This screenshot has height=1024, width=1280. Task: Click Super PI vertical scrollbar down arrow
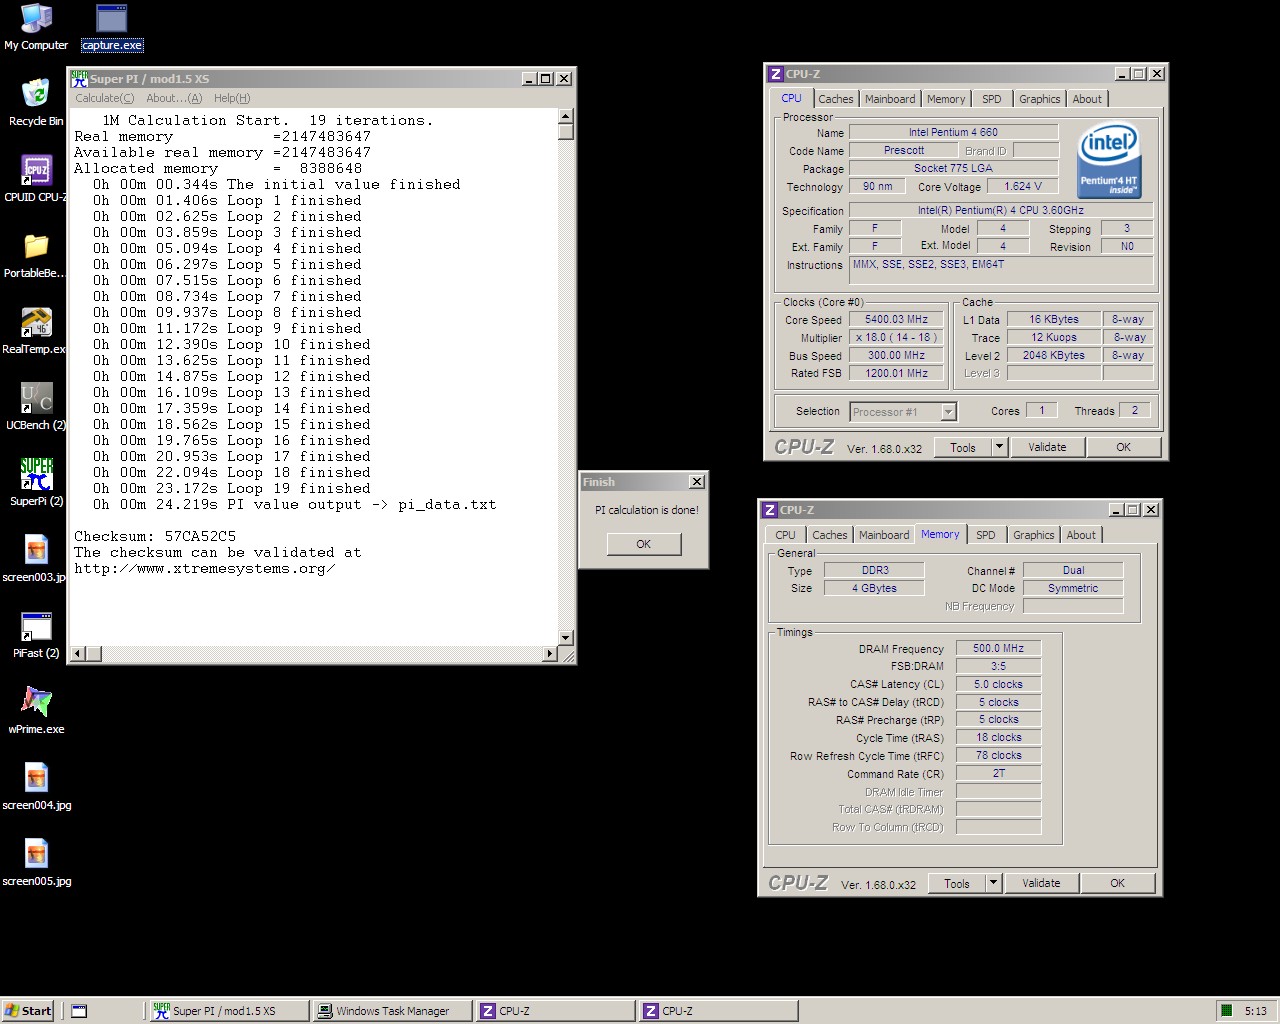[565, 638]
